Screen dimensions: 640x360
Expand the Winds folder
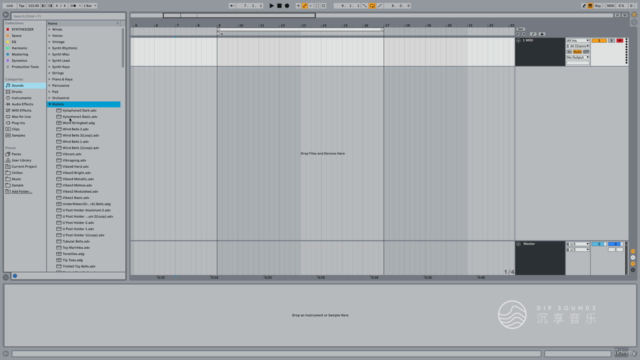click(49, 29)
